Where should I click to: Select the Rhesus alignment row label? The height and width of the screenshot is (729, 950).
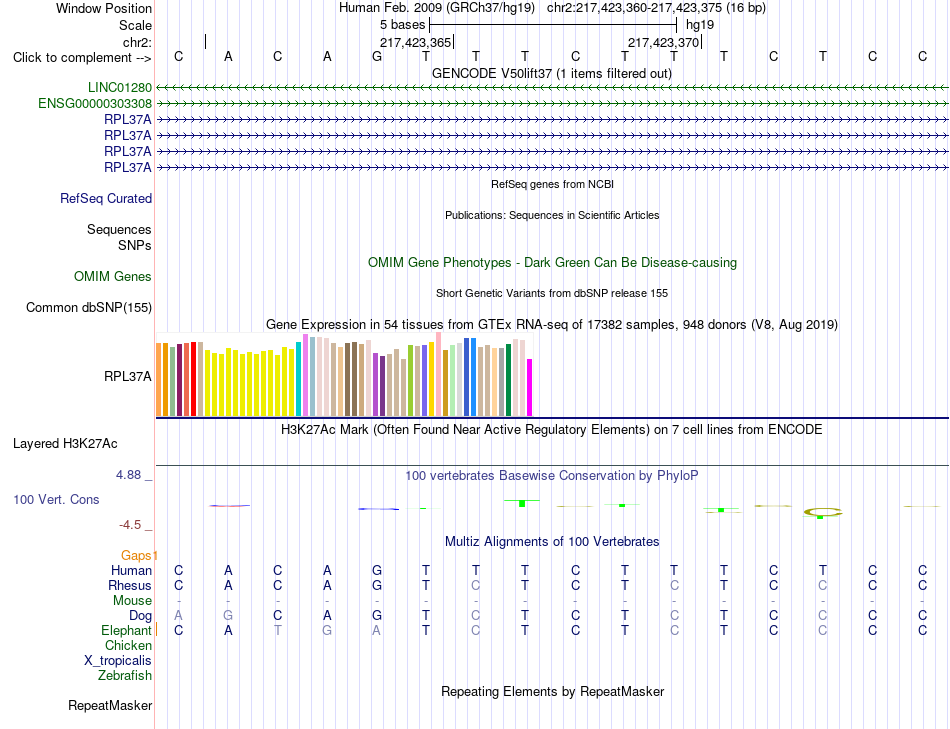click(130, 586)
